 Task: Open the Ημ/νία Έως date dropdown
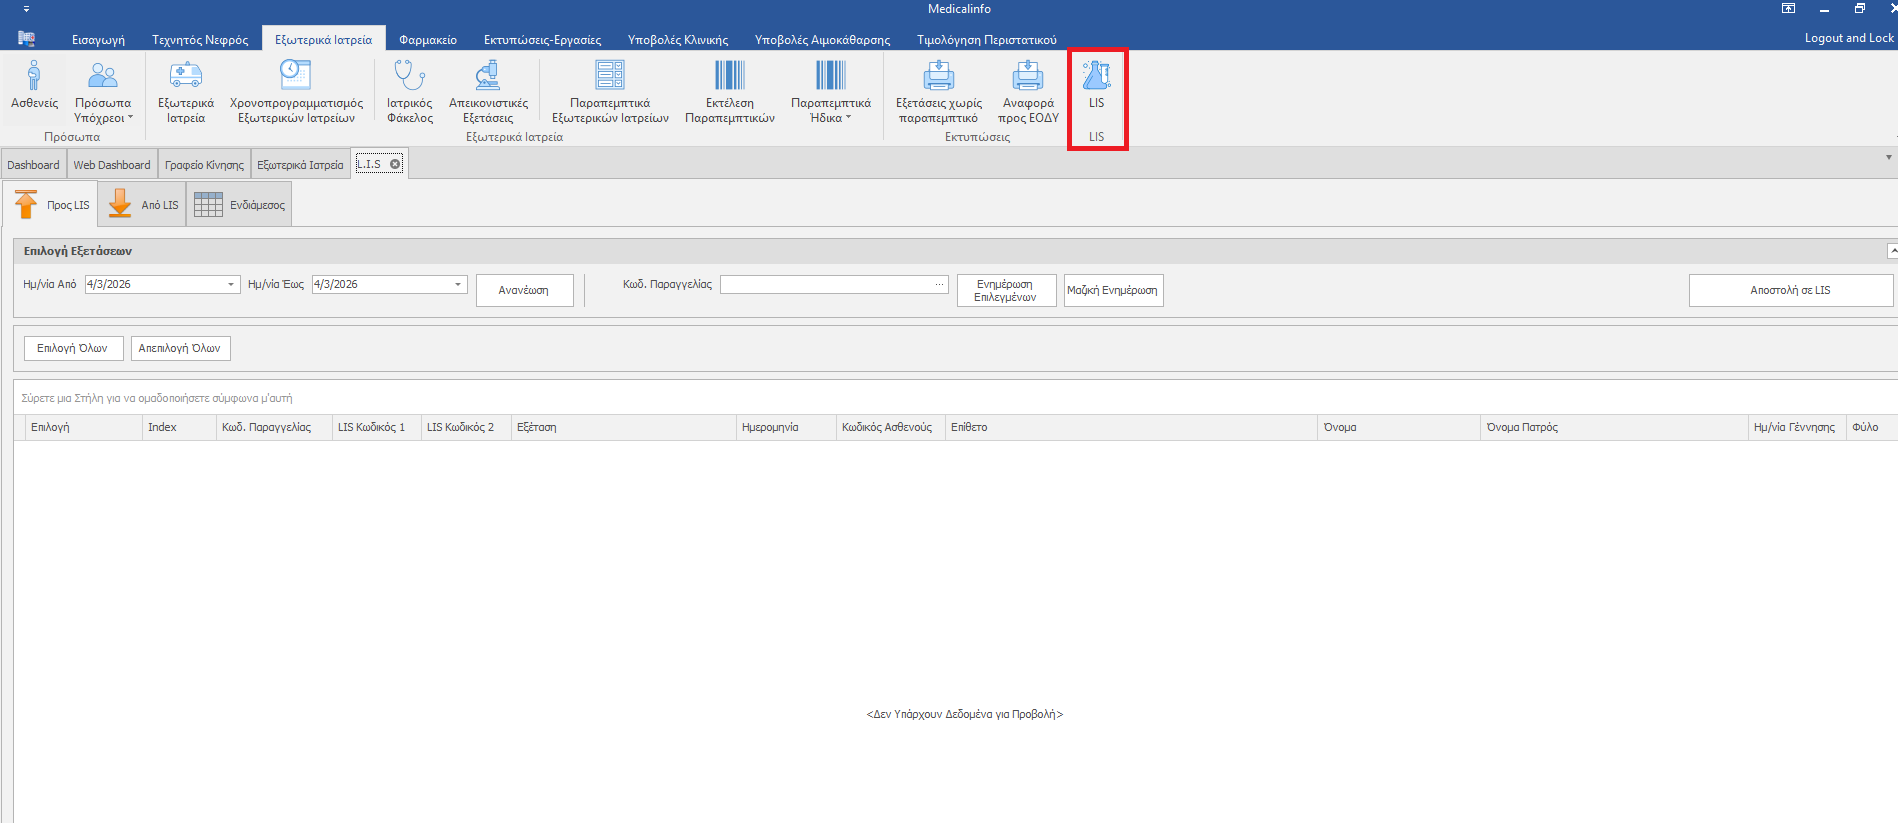click(458, 285)
